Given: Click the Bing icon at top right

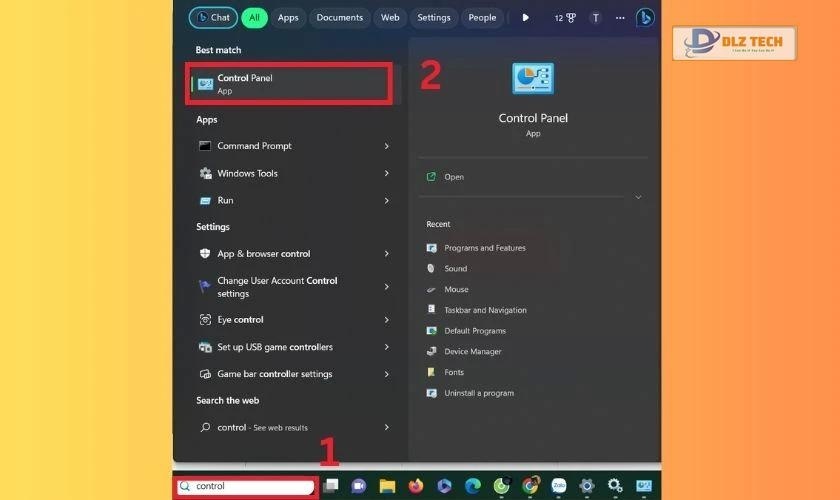Looking at the screenshot, I should coord(645,17).
